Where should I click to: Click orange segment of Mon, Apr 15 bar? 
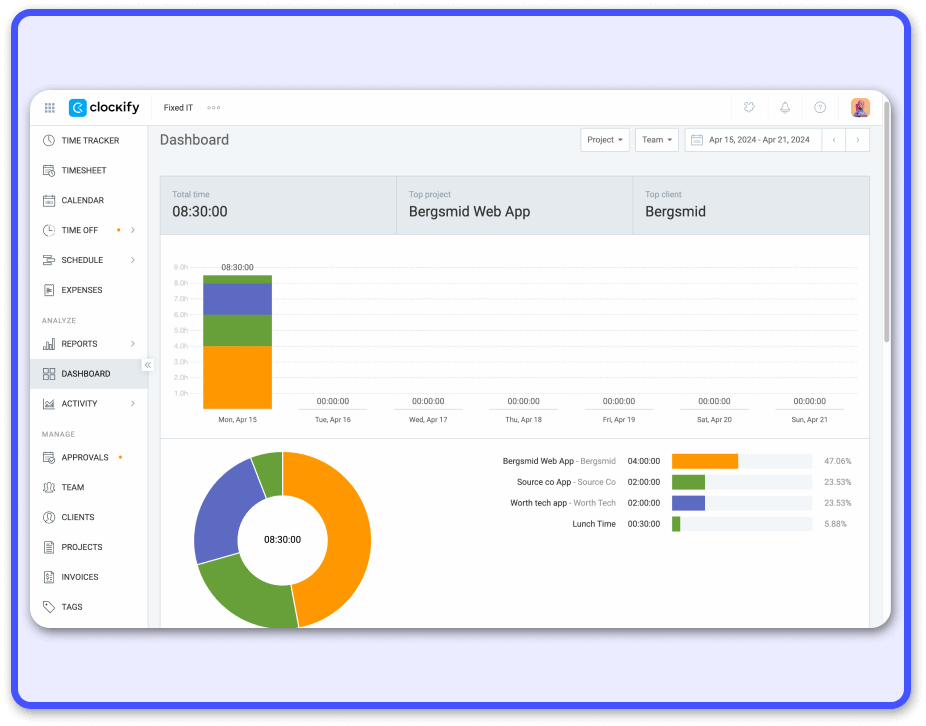click(237, 377)
